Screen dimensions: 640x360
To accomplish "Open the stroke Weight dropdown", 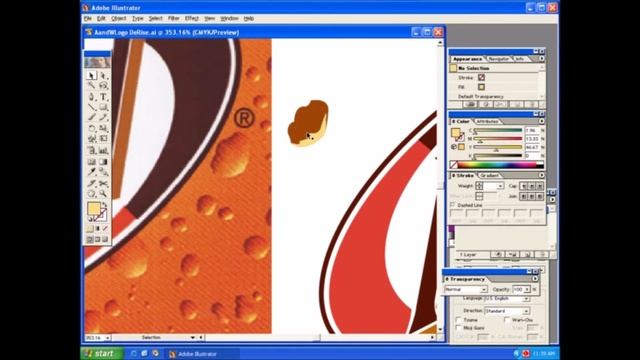I will [500, 186].
